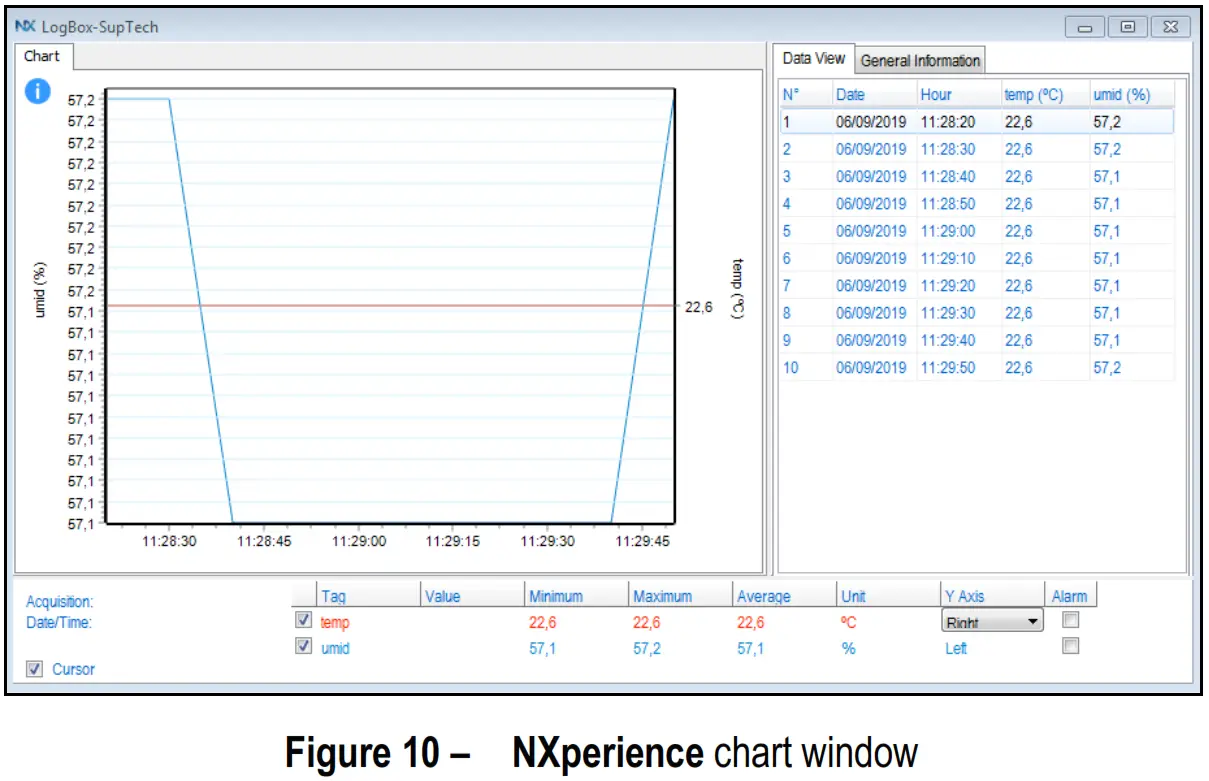Select data row with hour 11:29:10

click(976, 258)
